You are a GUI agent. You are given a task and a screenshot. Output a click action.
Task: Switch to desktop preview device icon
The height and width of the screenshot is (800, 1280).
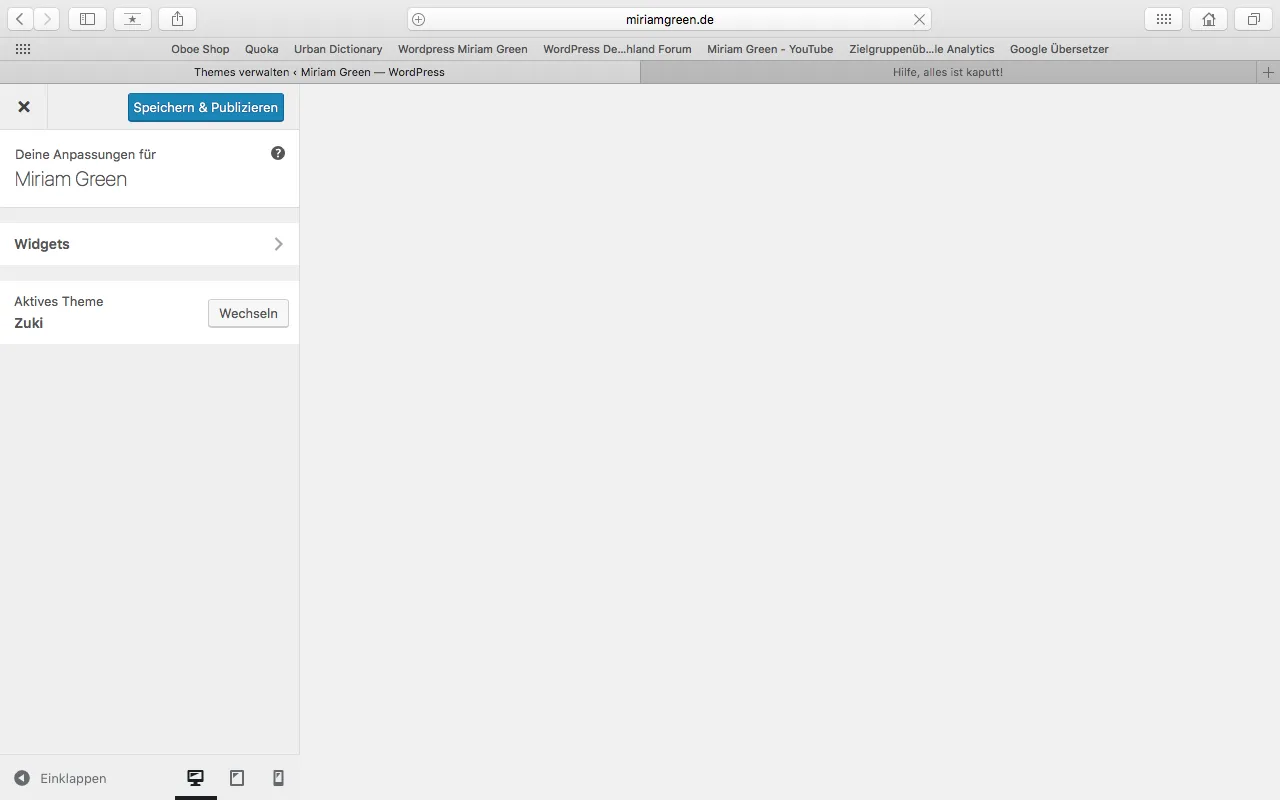[196, 778]
